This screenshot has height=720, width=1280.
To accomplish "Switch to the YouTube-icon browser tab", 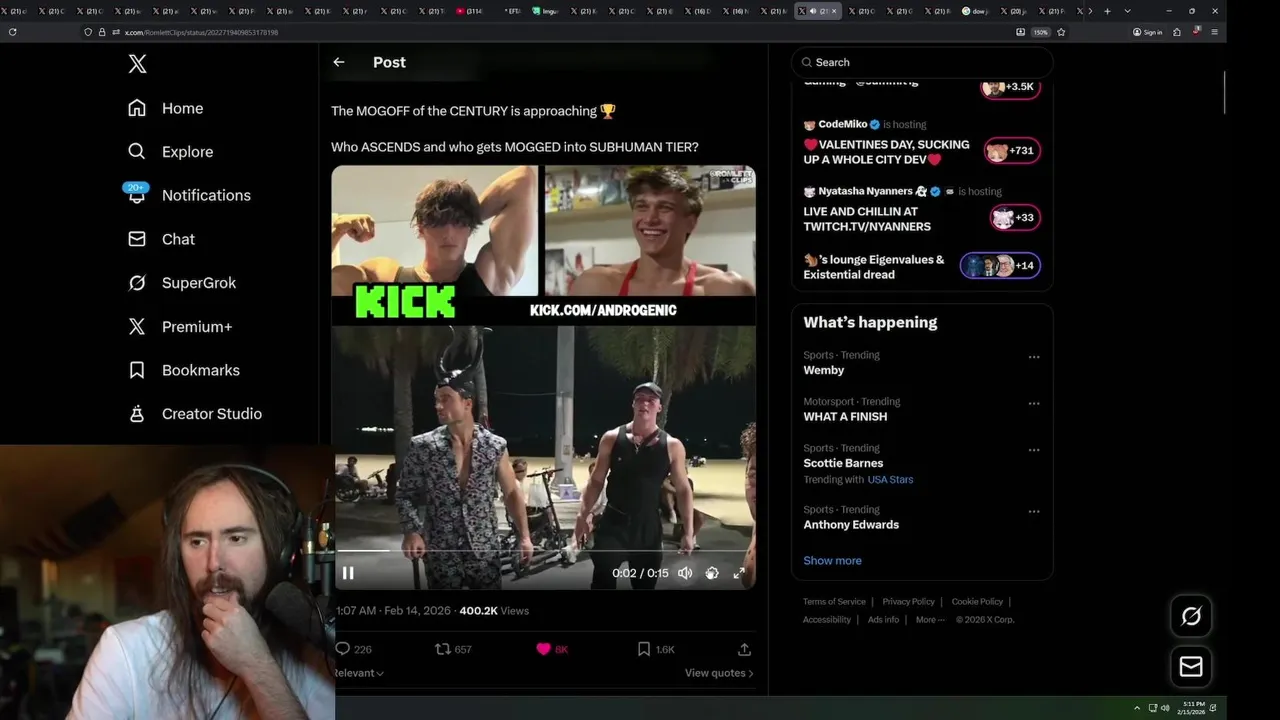I will click(471, 11).
